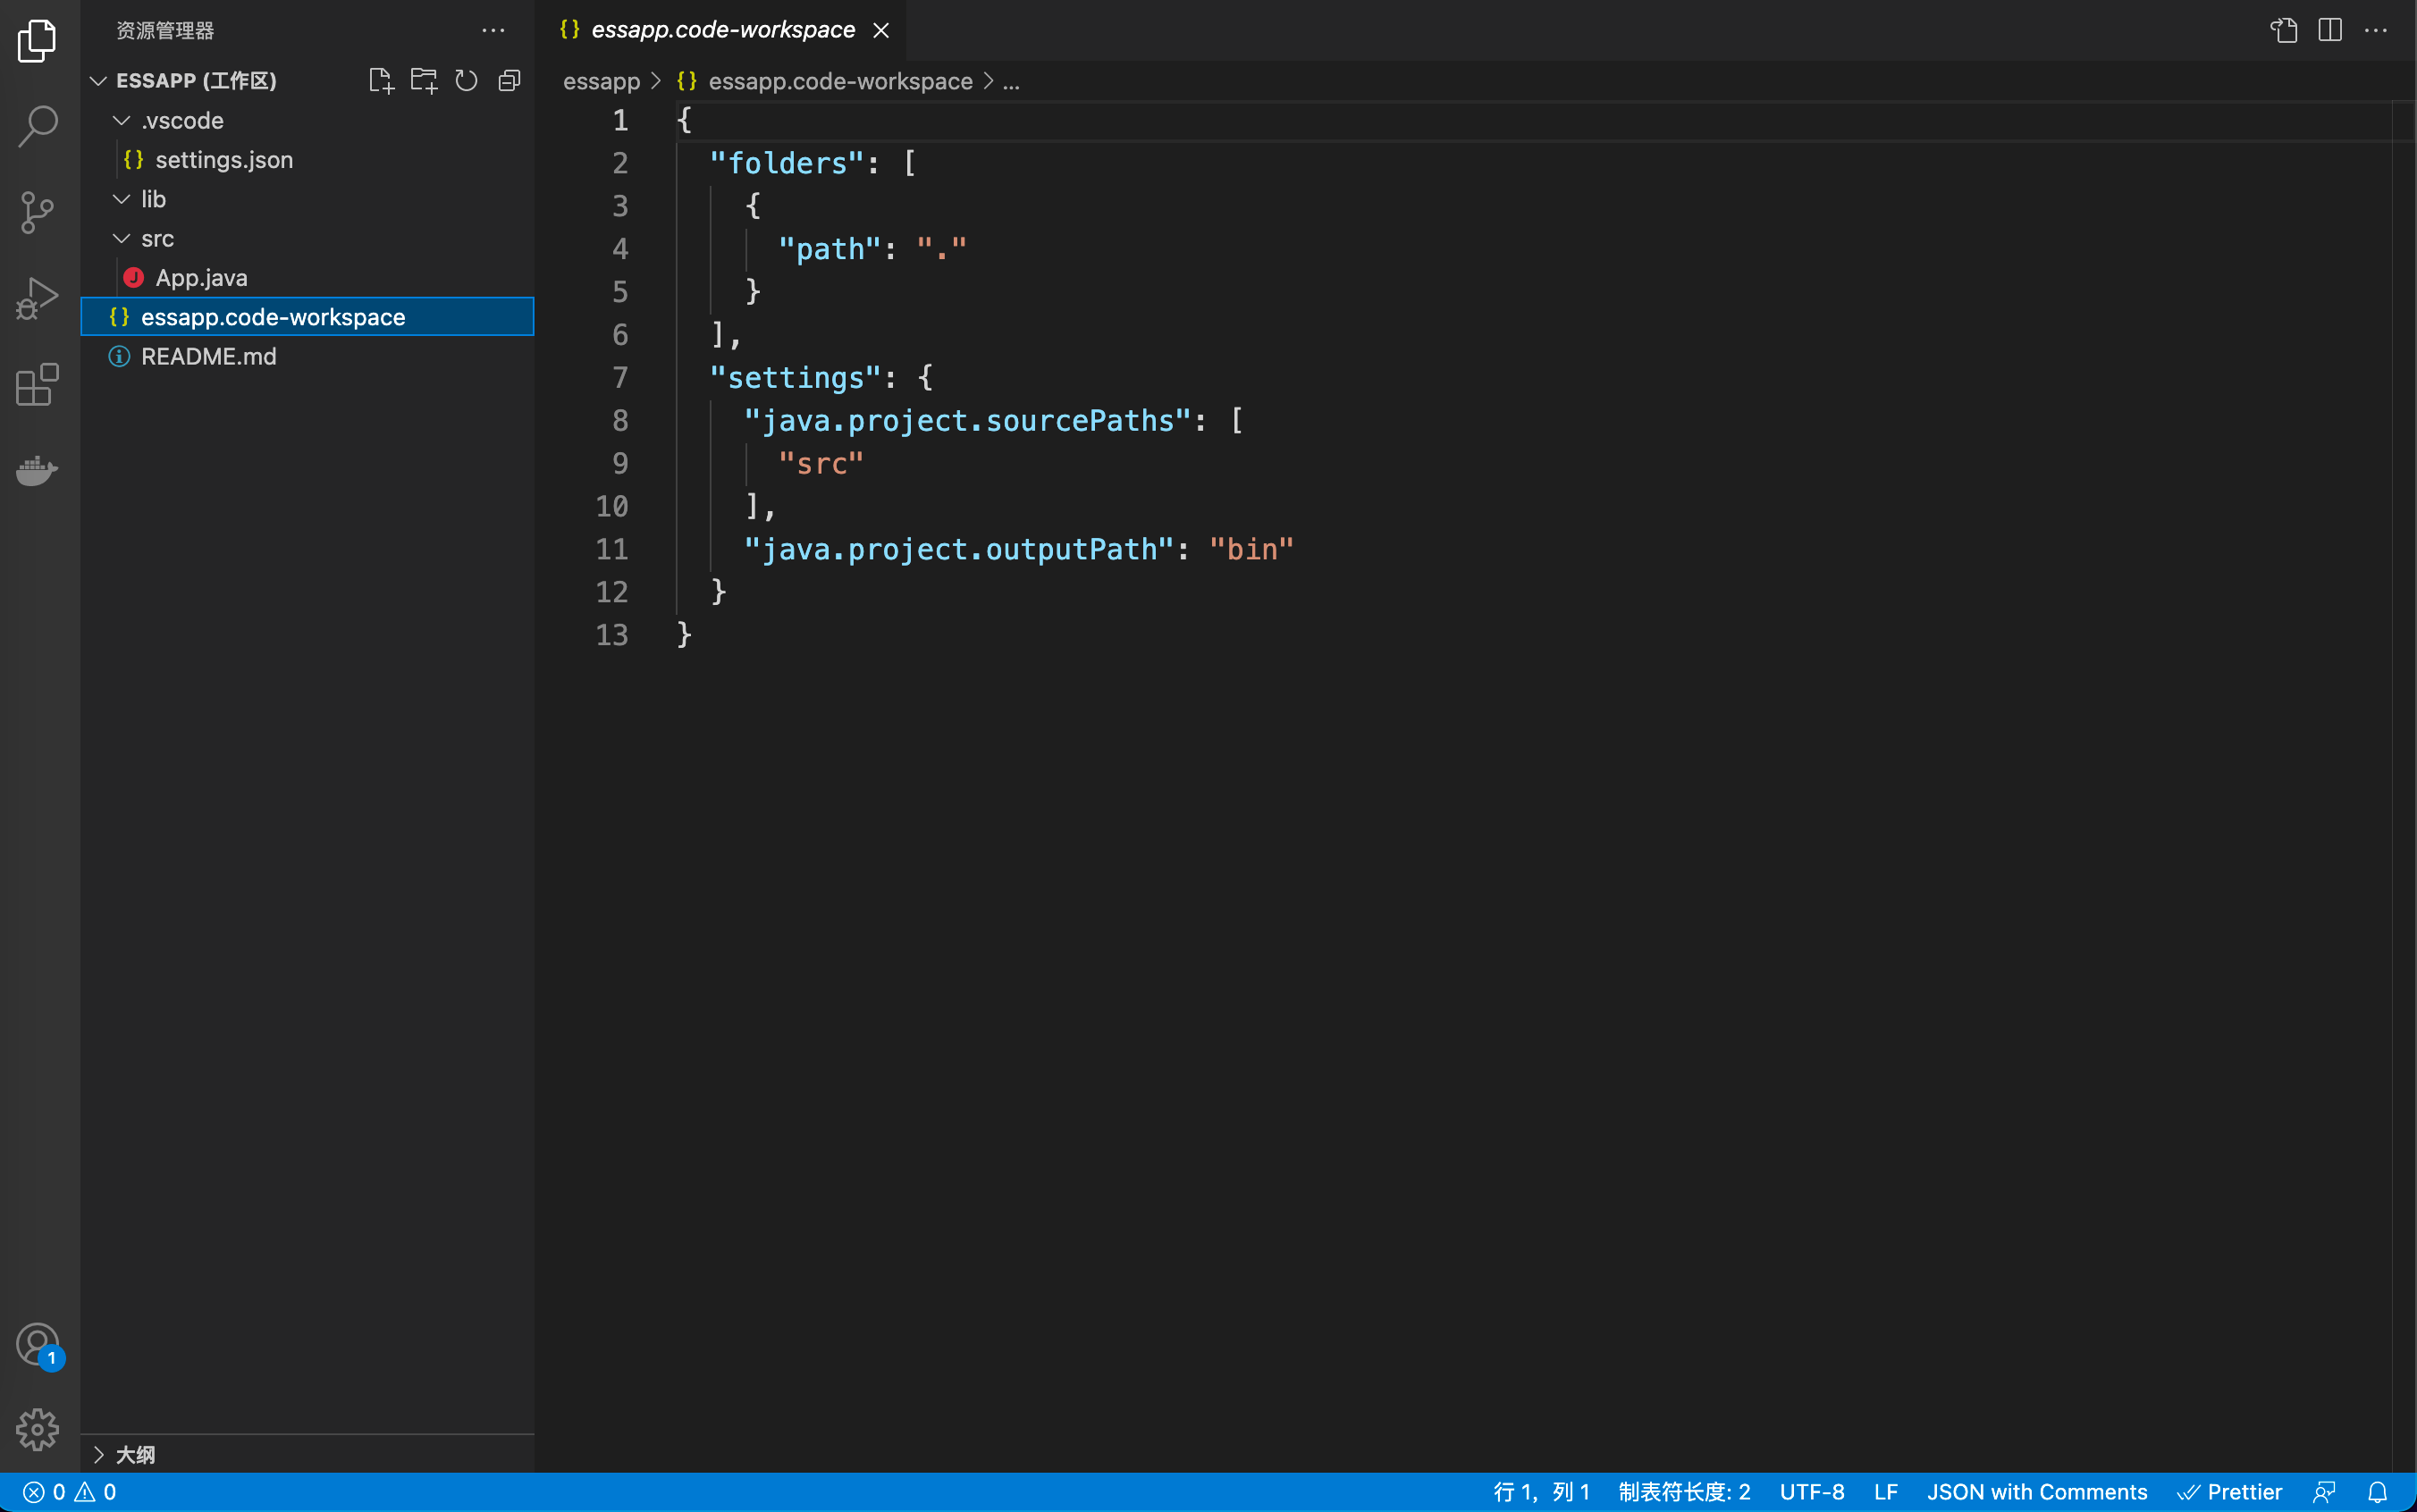
Task: Click the "java.project.sourcePaths" key
Action: click(967, 420)
